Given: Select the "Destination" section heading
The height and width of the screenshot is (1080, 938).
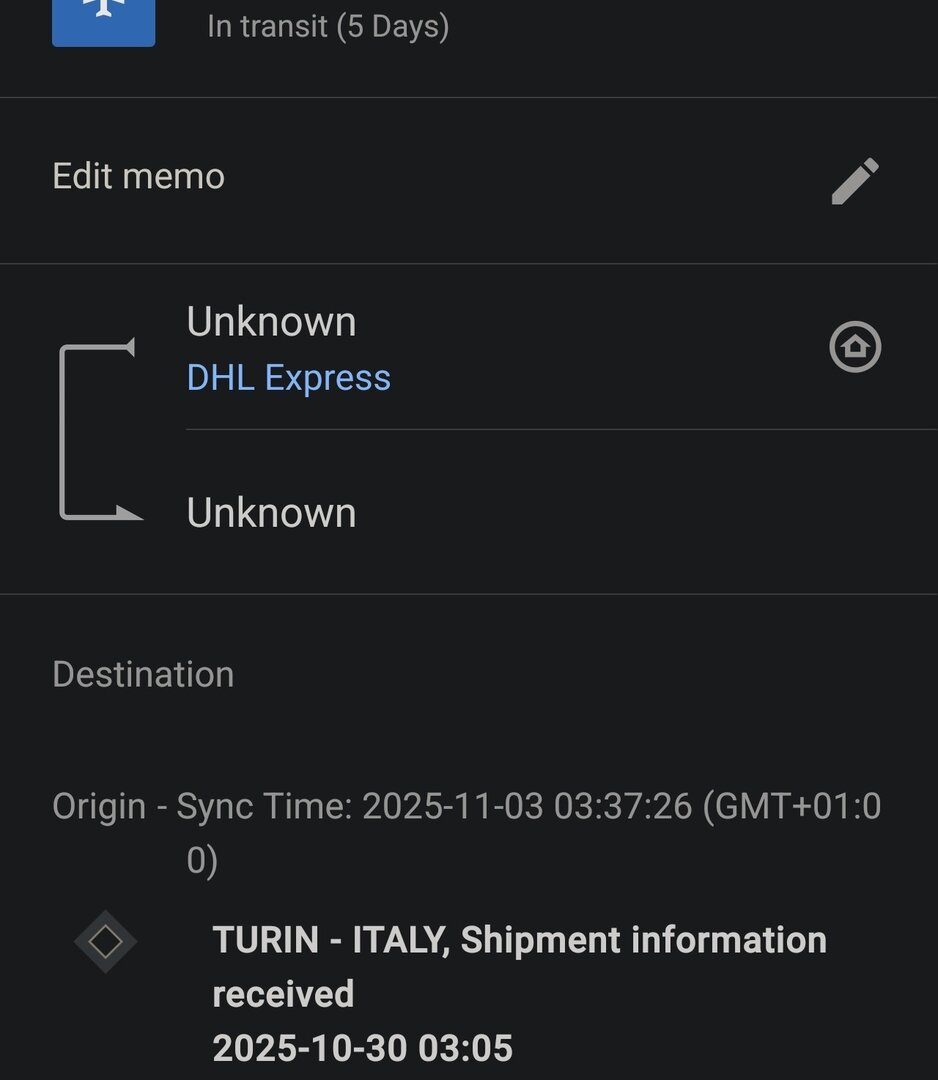Looking at the screenshot, I should pos(143,674).
